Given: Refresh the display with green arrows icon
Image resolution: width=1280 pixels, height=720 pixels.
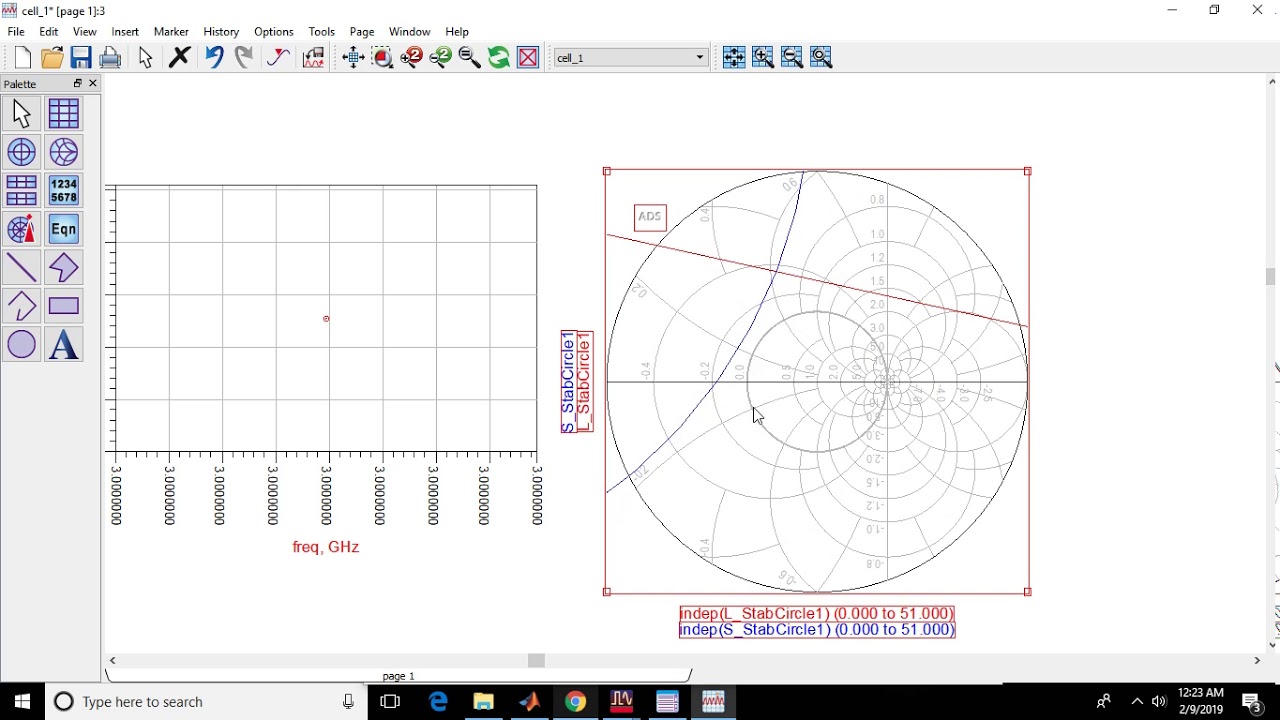Looking at the screenshot, I should coord(498,58).
